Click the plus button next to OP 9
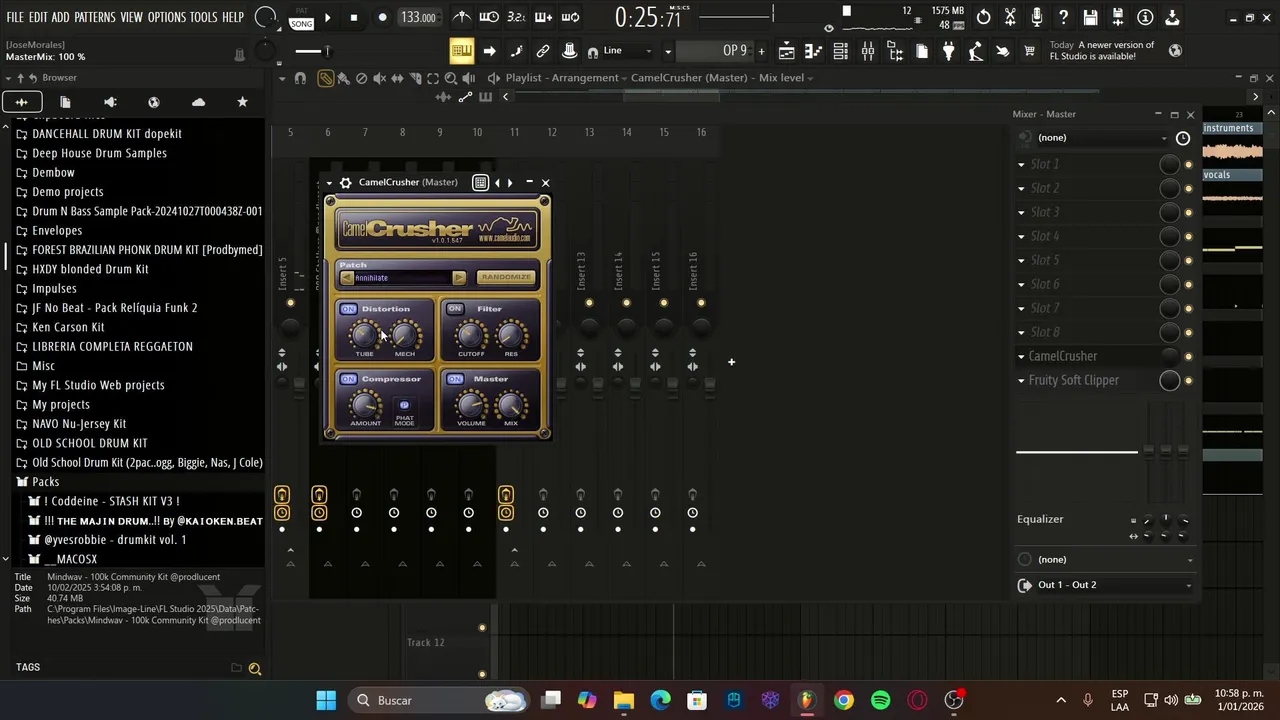Screen dimensions: 1280x720 pos(761,51)
